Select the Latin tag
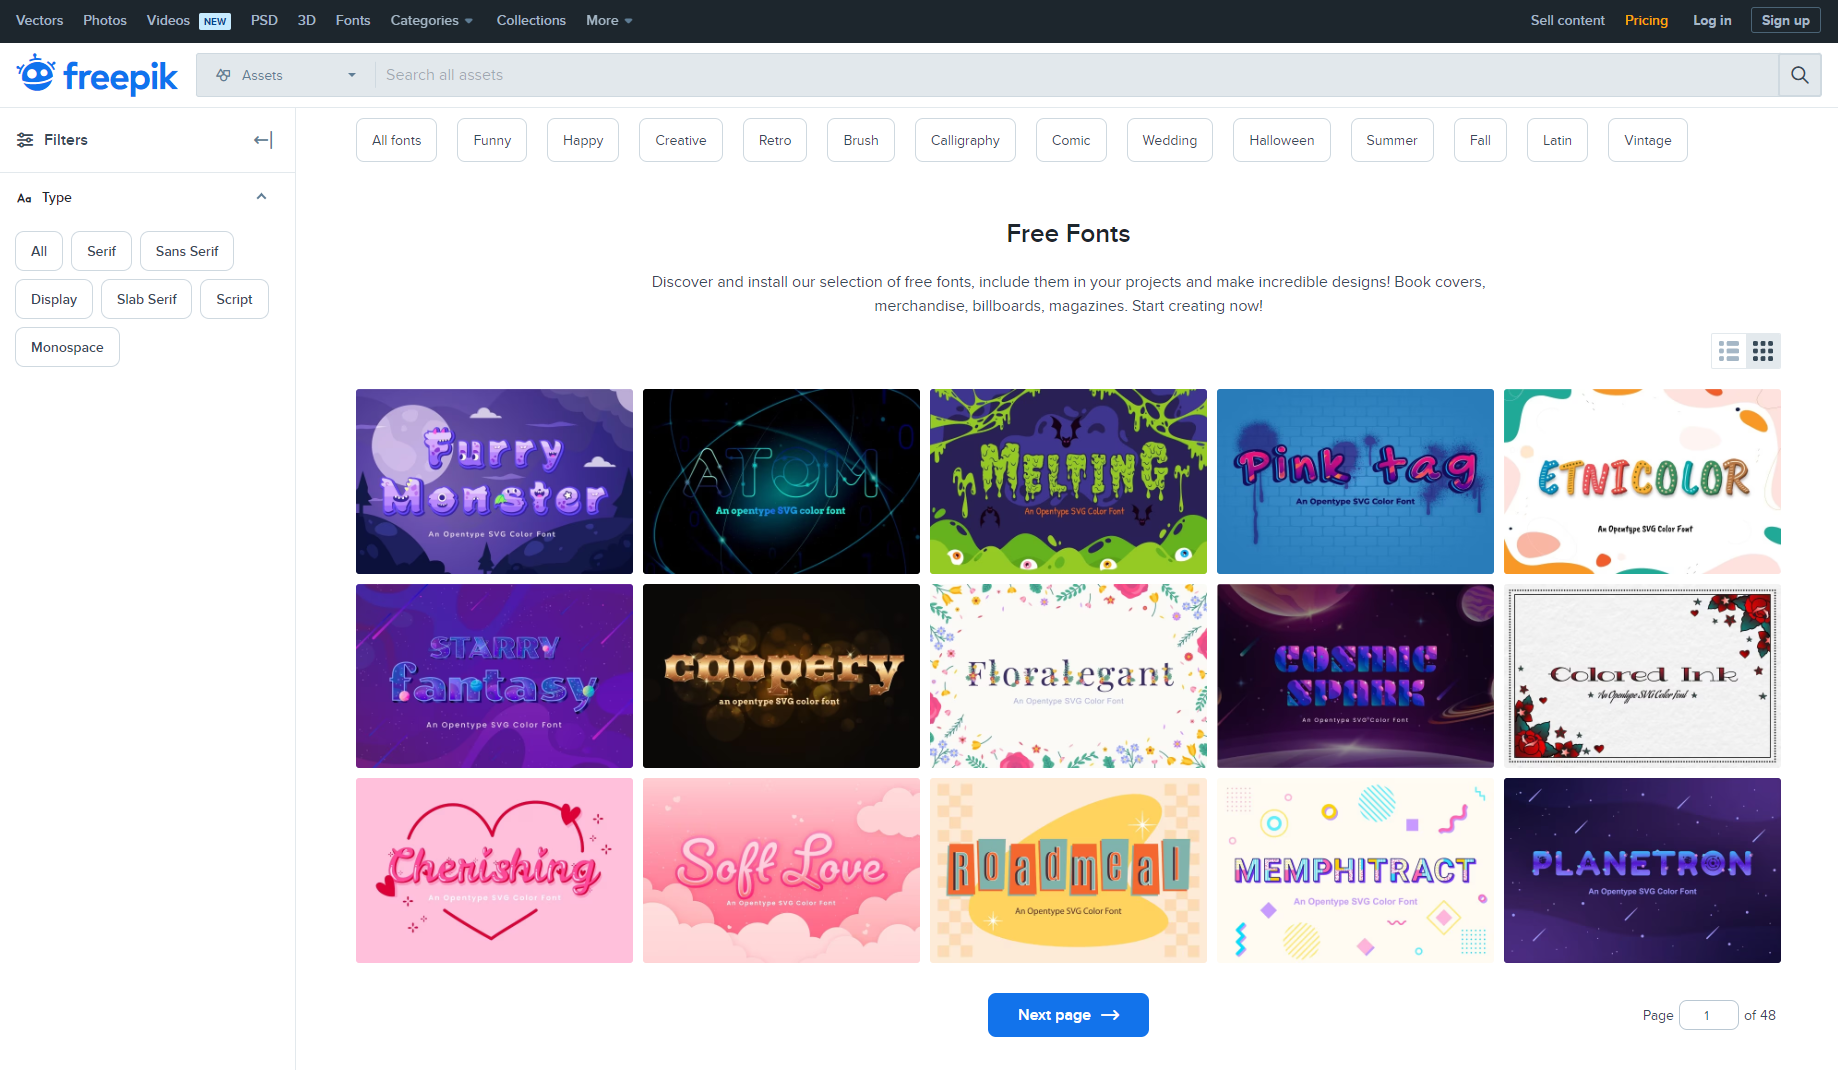Image resolution: width=1838 pixels, height=1070 pixels. [1557, 140]
